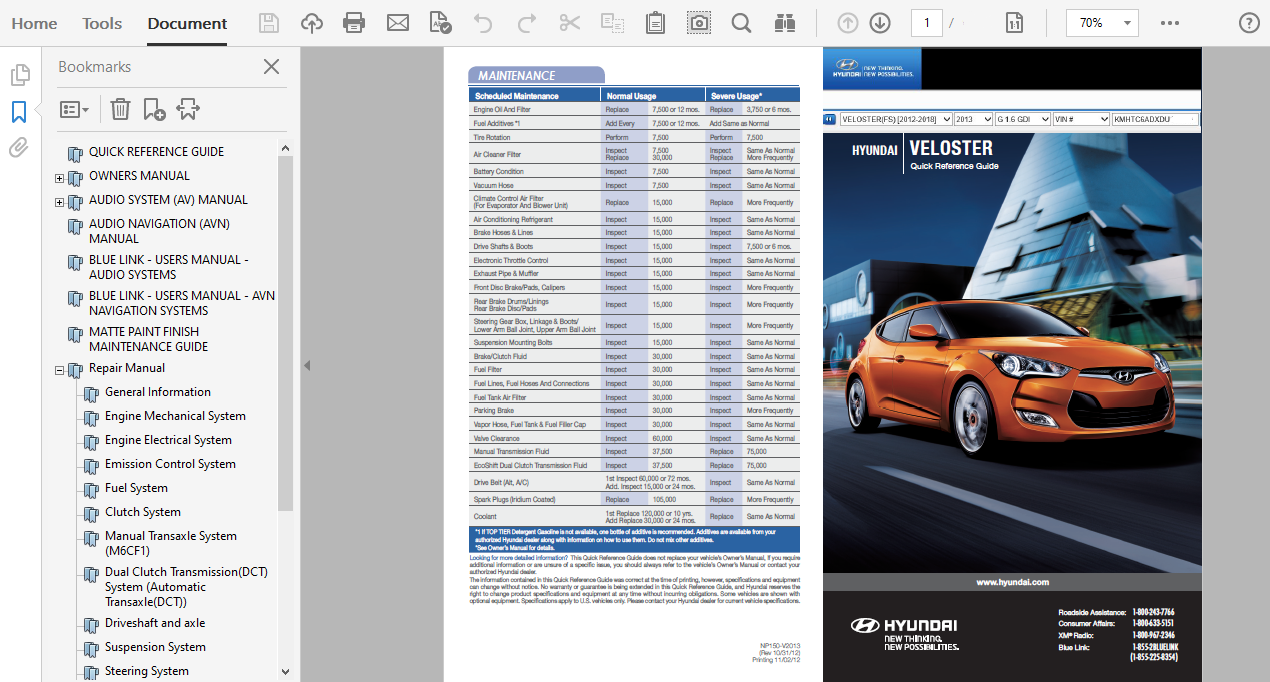Take a snapshot with the camera tool
Image resolution: width=1270 pixels, height=682 pixels.
tap(698, 21)
